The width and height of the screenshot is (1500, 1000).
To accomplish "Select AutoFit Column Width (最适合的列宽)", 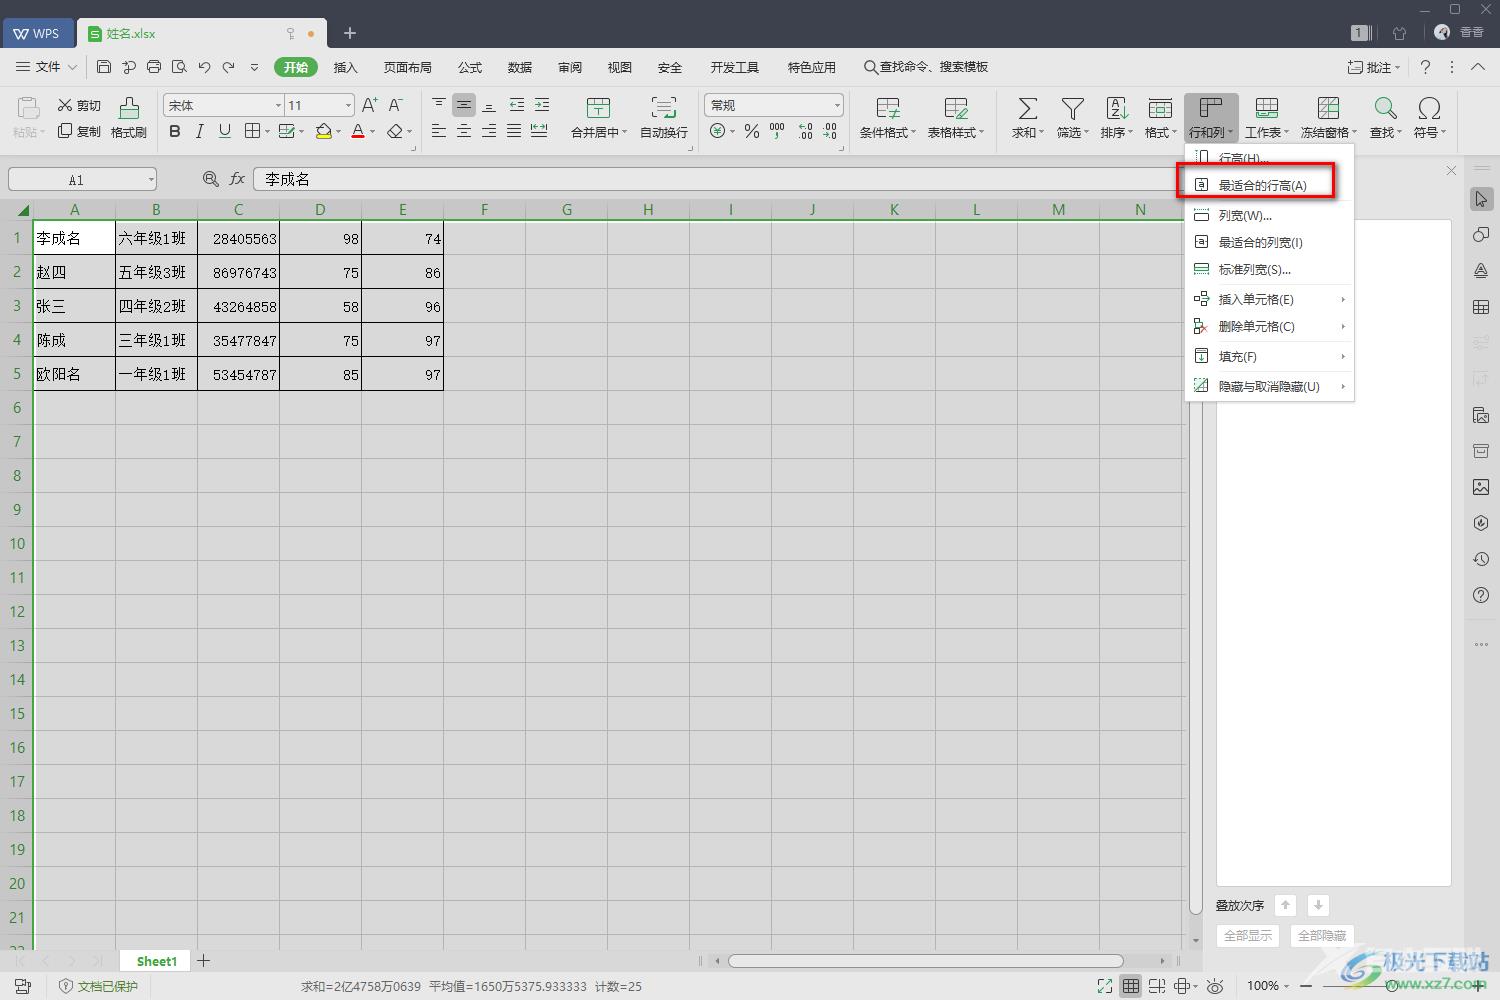I will pyautogui.click(x=1269, y=242).
